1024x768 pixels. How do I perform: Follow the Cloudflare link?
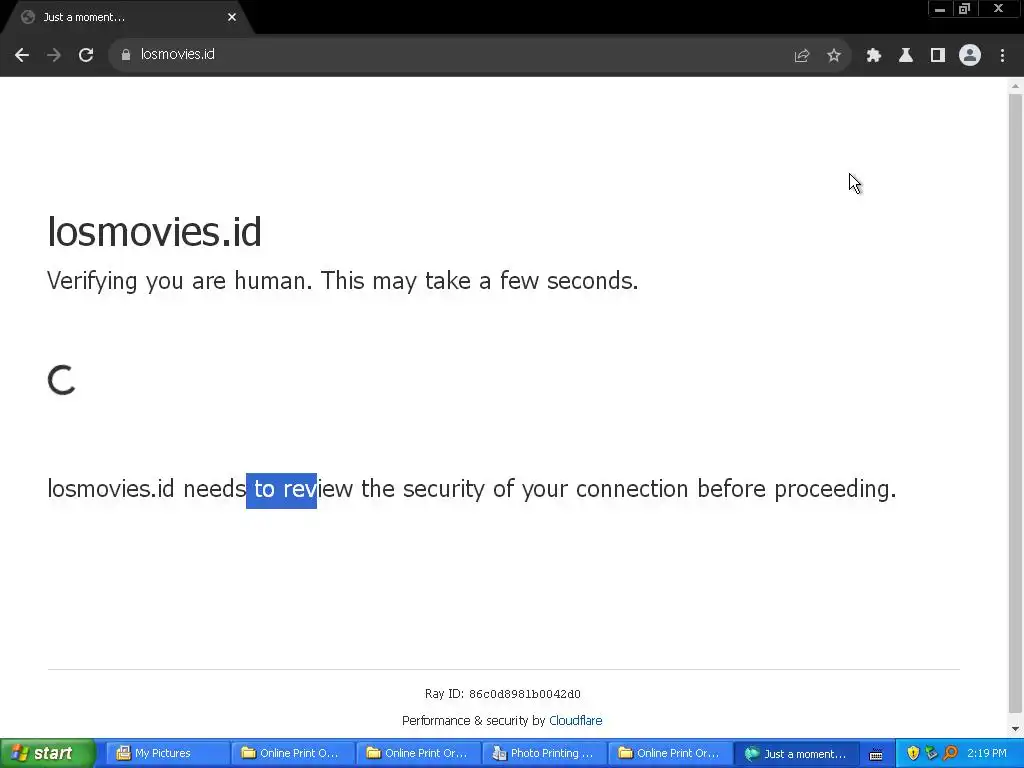coord(575,720)
